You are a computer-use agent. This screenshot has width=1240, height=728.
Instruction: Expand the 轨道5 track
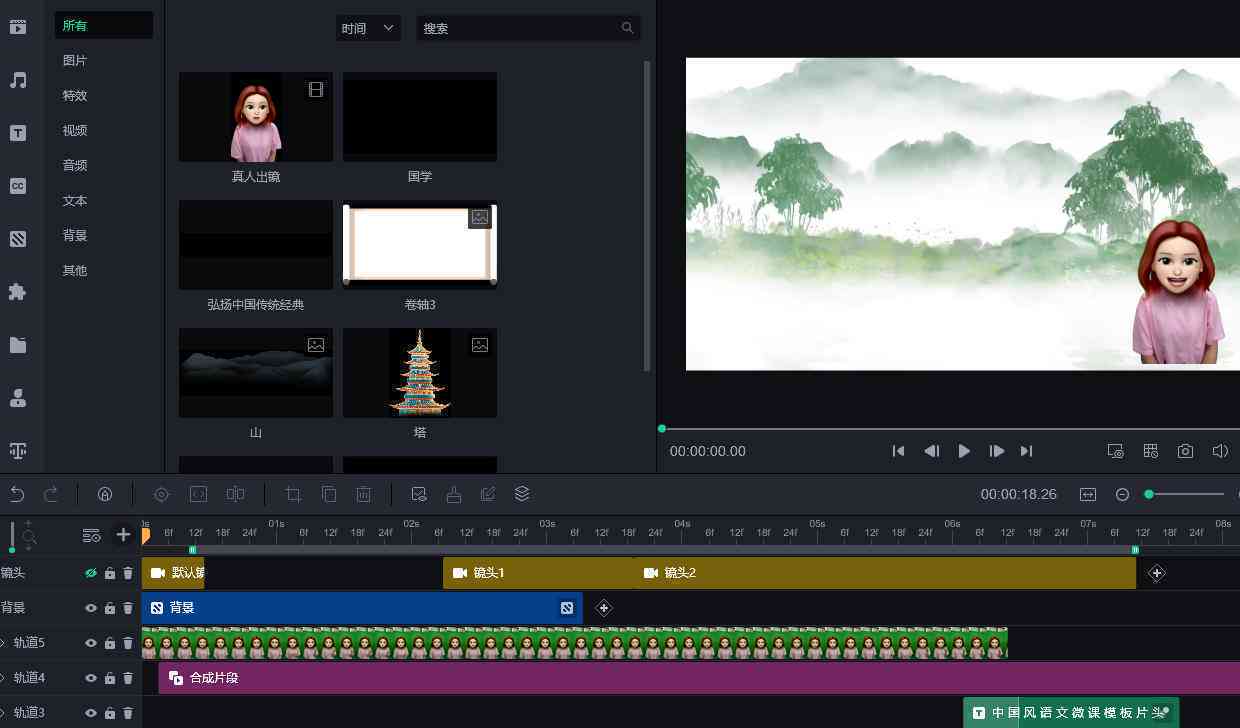(x=3, y=643)
